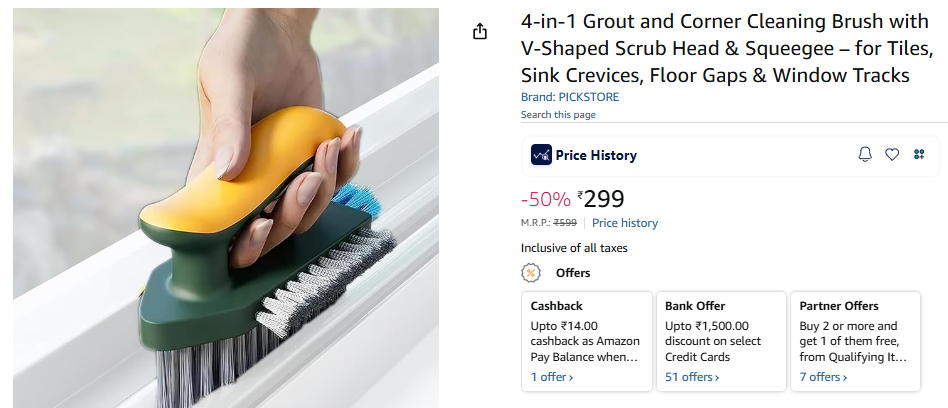Expand the 1 offer cashback link
Screen dimensions: 948x408
coord(552,377)
